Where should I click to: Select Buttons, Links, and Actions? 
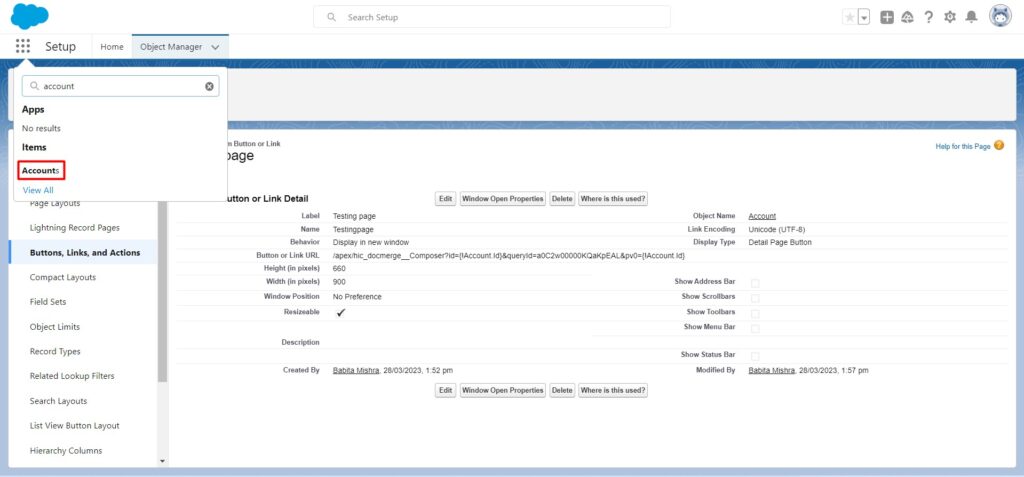point(85,253)
